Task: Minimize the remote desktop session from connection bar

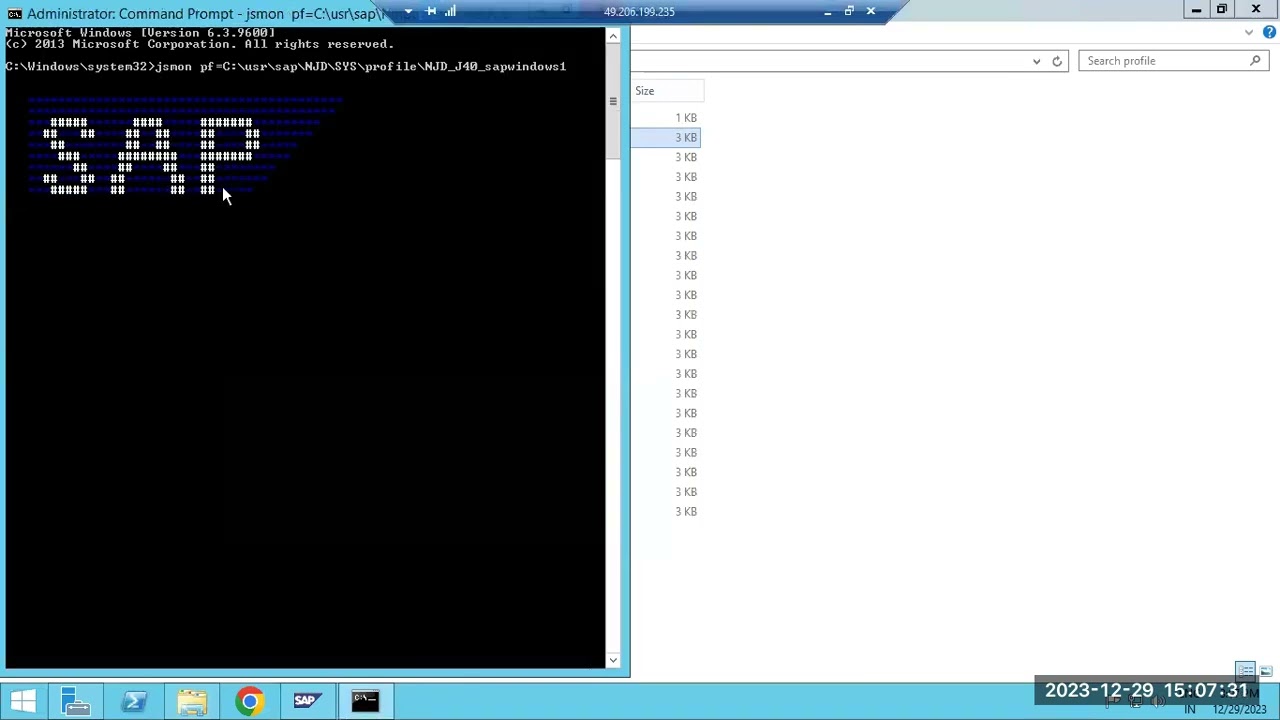Action: [827, 11]
